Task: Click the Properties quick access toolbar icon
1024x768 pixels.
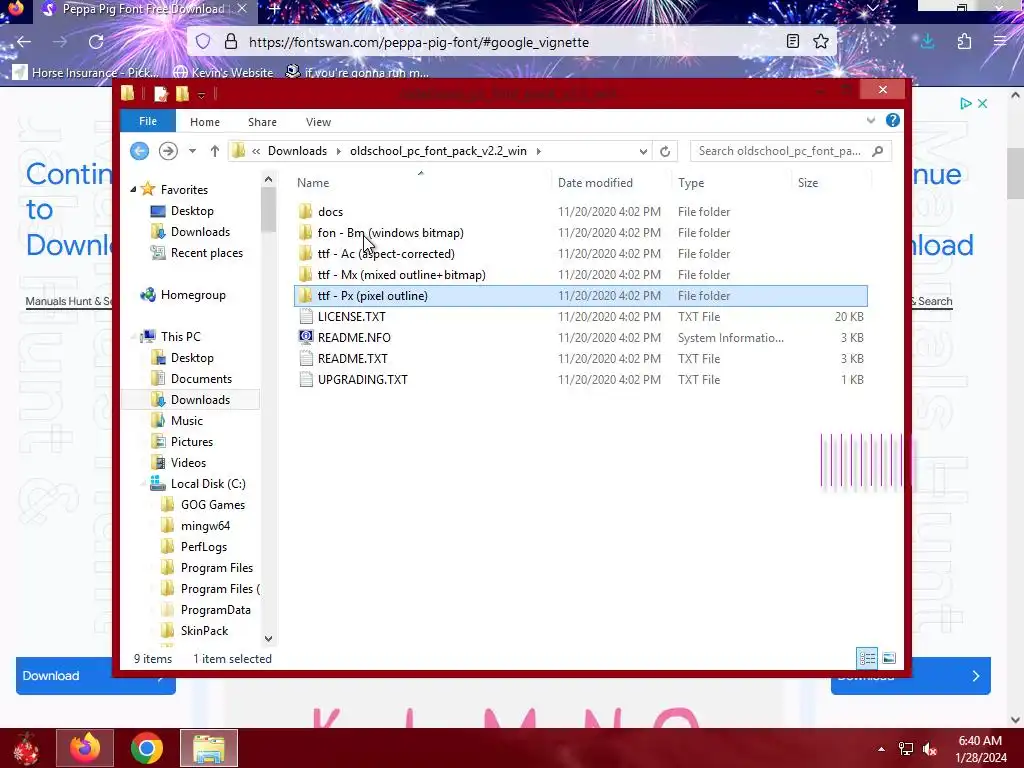Action: pos(161,94)
